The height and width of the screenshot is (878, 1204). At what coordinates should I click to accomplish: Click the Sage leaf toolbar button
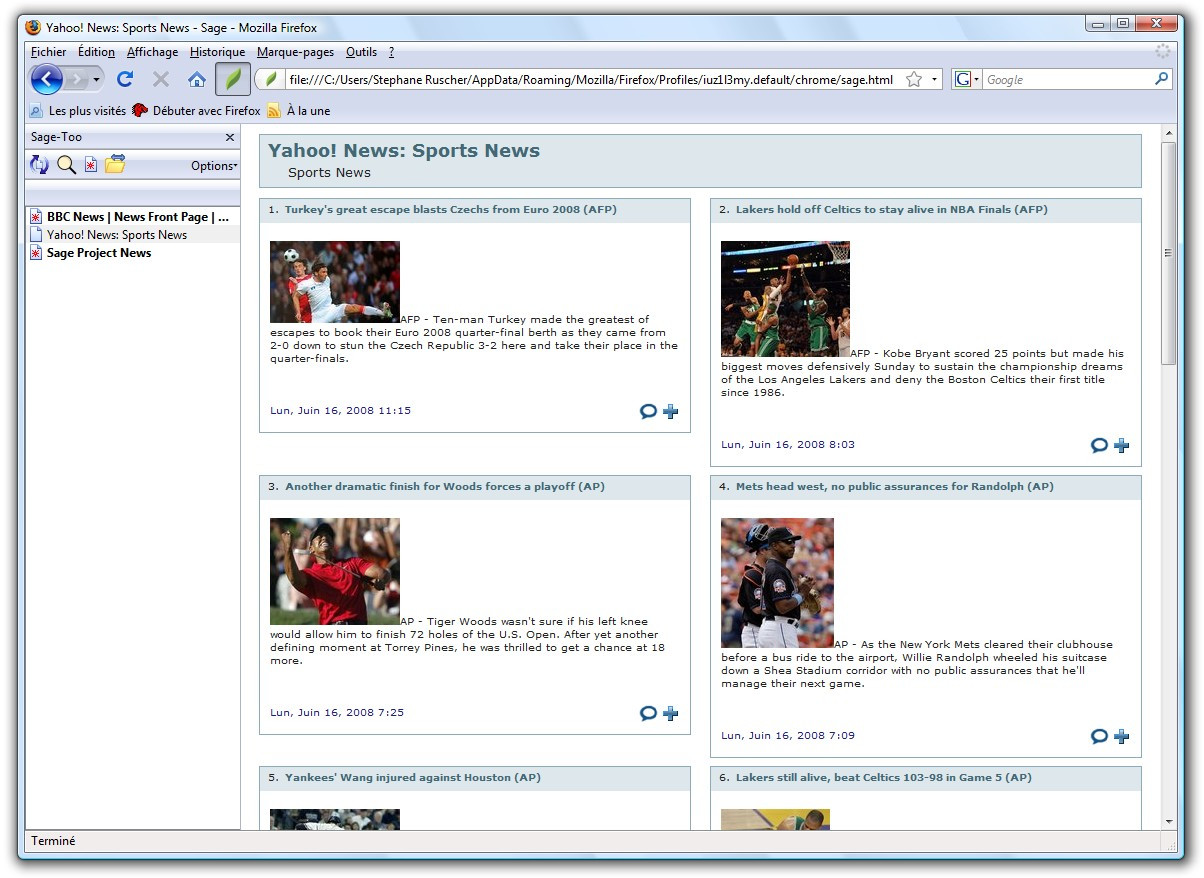(233, 79)
